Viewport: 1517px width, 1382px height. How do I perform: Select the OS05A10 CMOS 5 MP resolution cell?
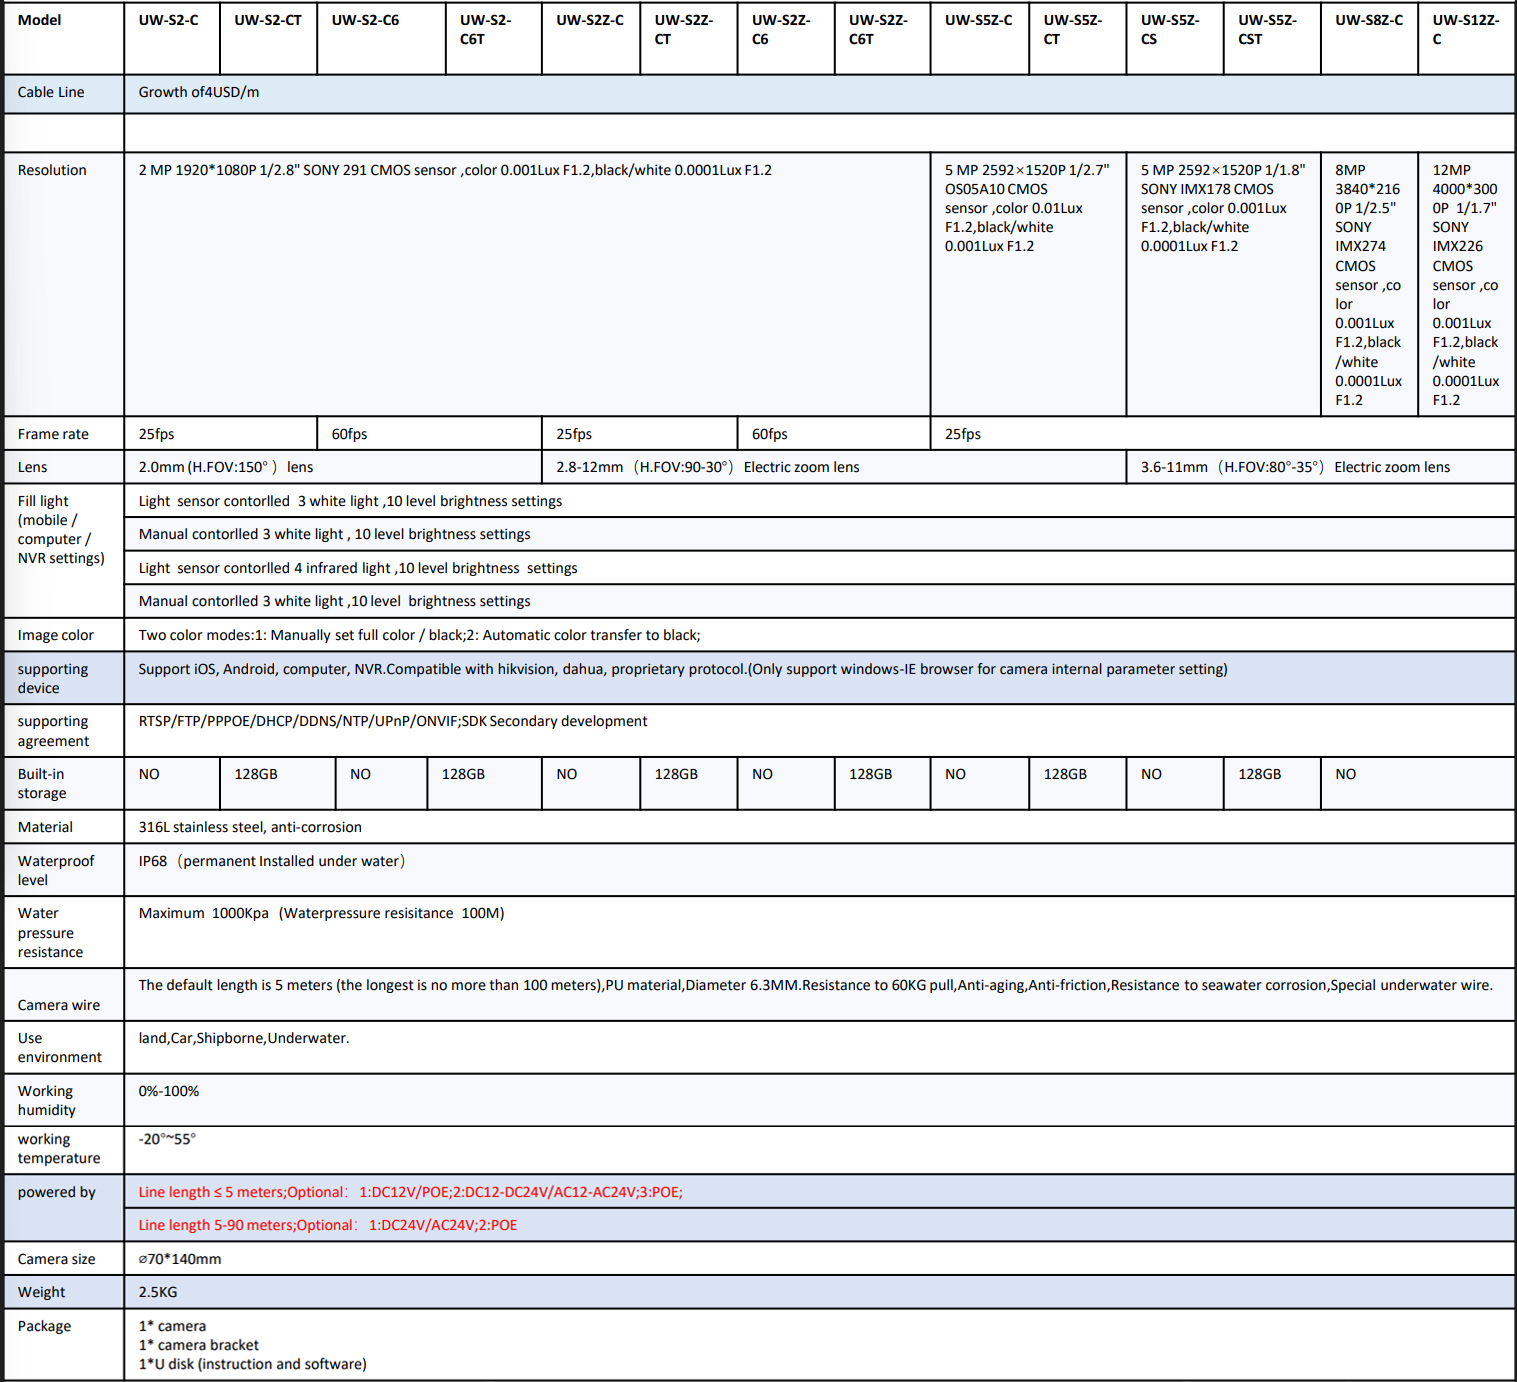click(1026, 208)
